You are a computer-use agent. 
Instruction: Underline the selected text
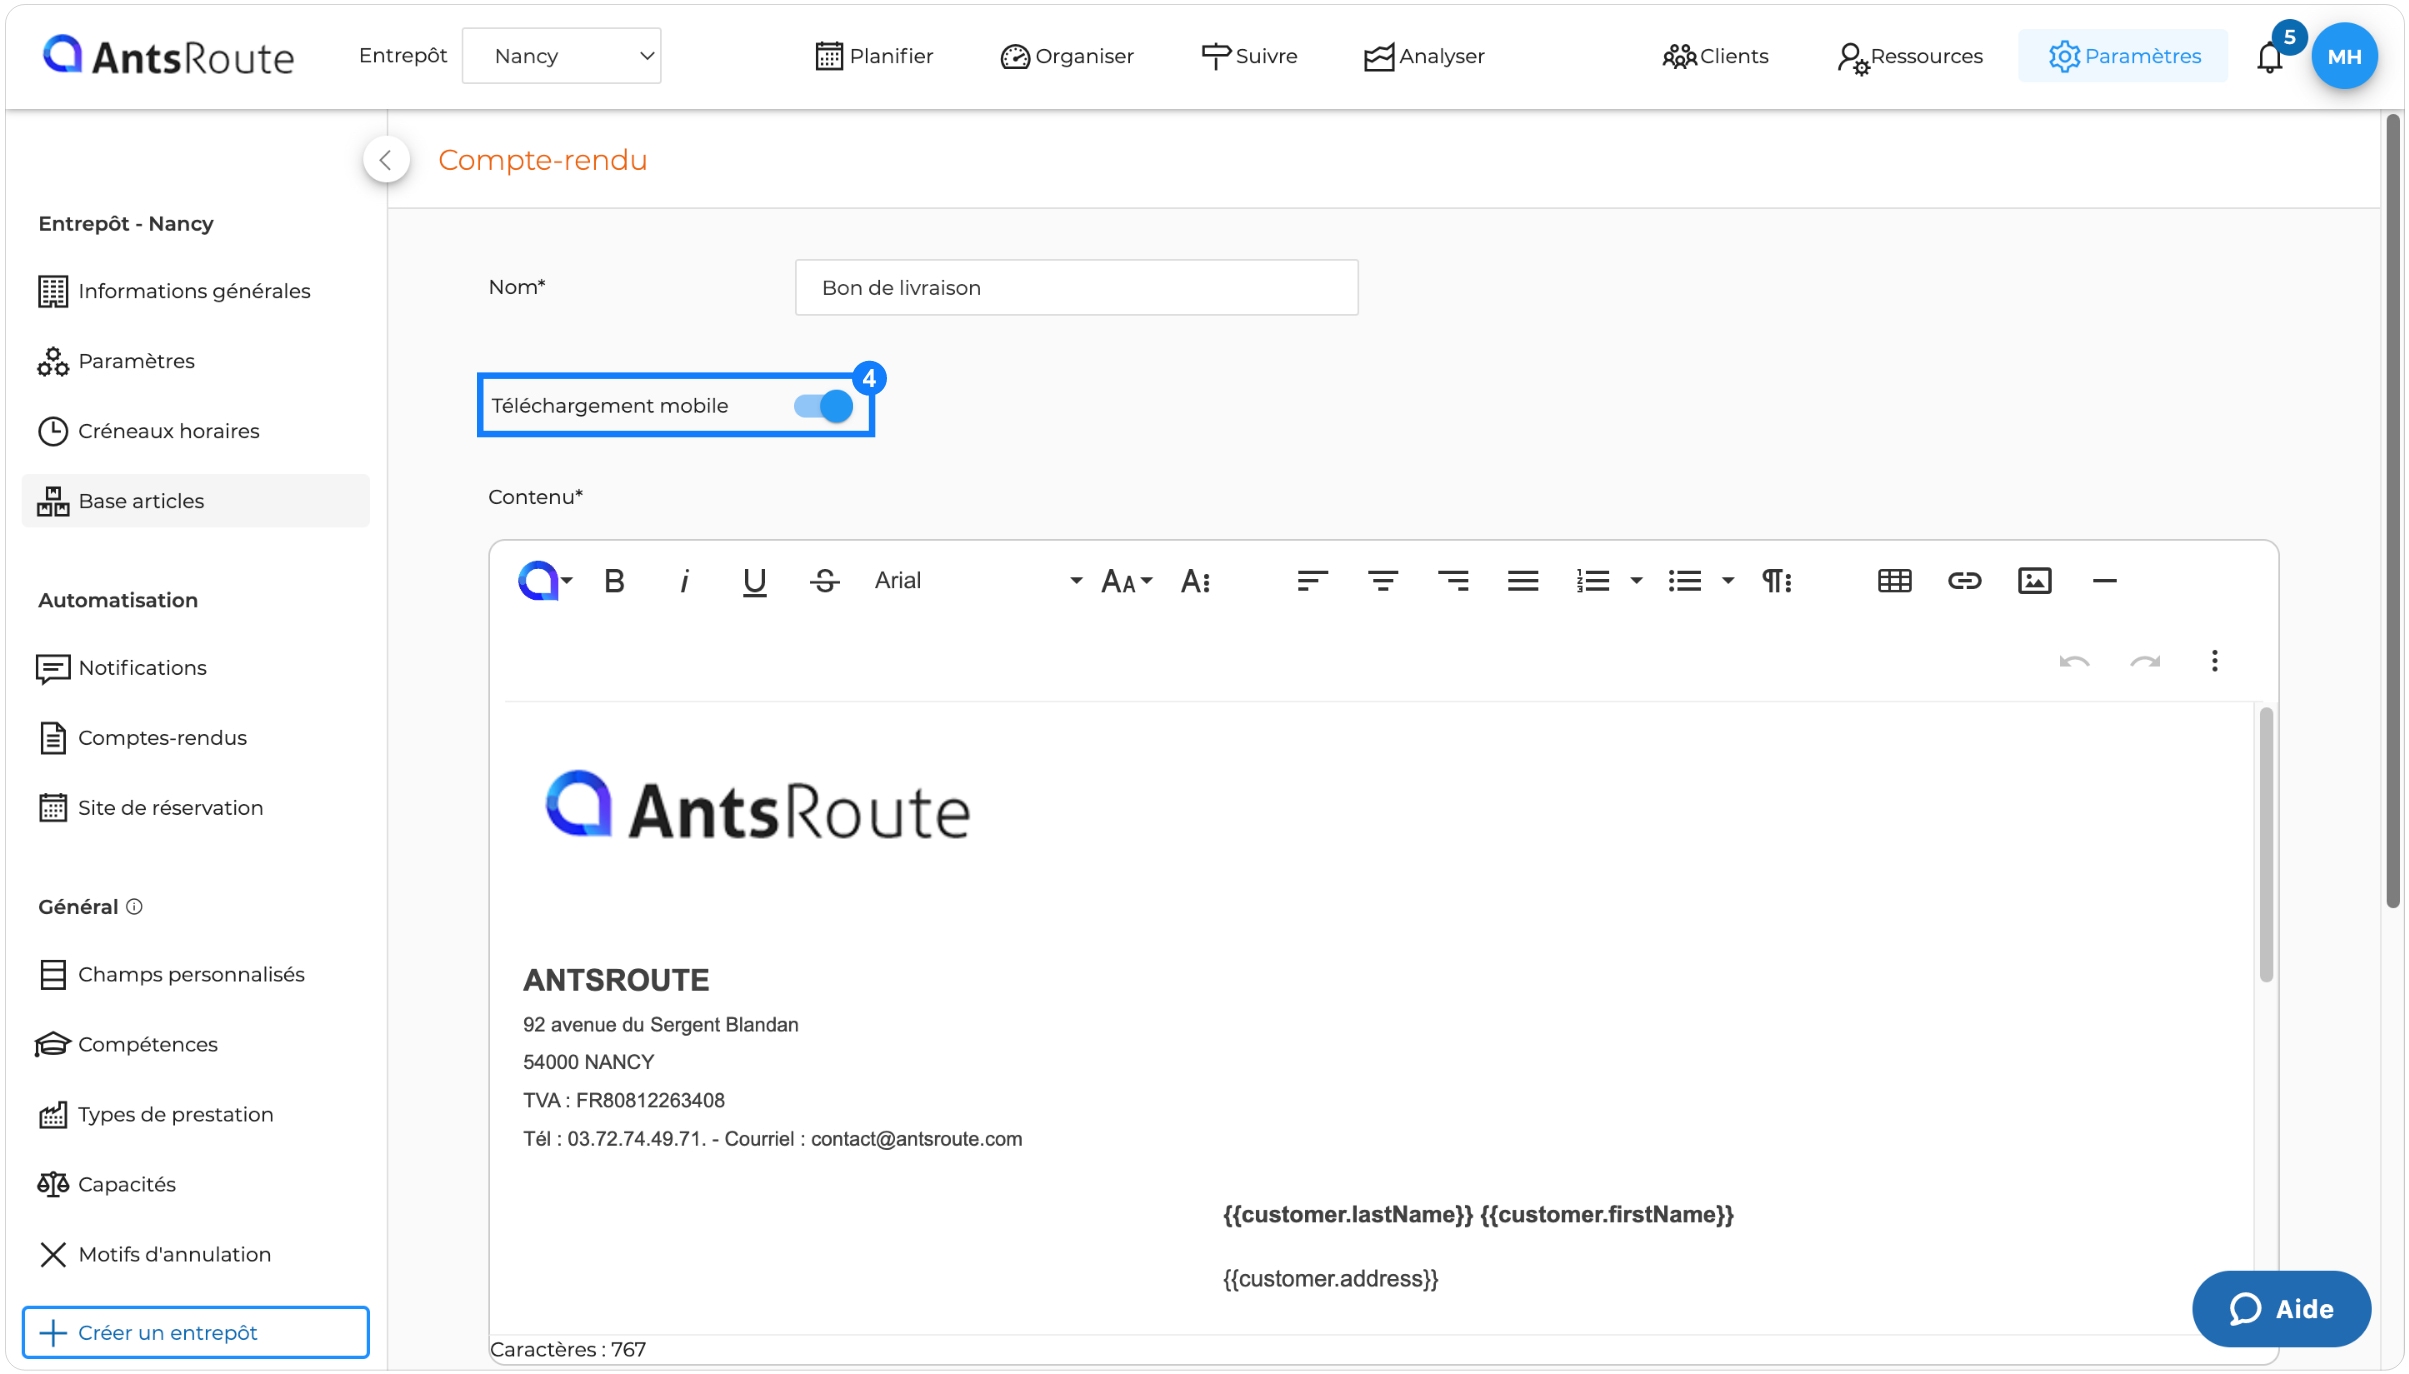754,581
